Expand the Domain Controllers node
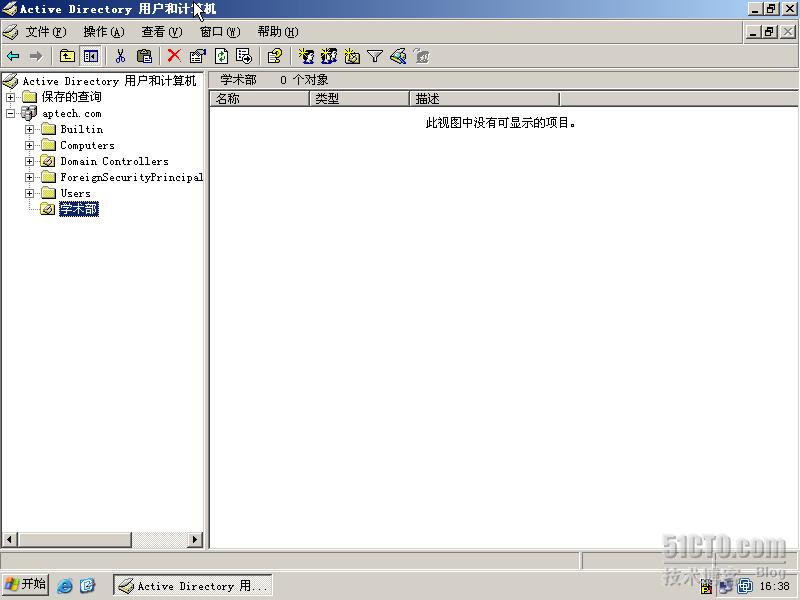The height and width of the screenshot is (600, 800). [x=30, y=161]
